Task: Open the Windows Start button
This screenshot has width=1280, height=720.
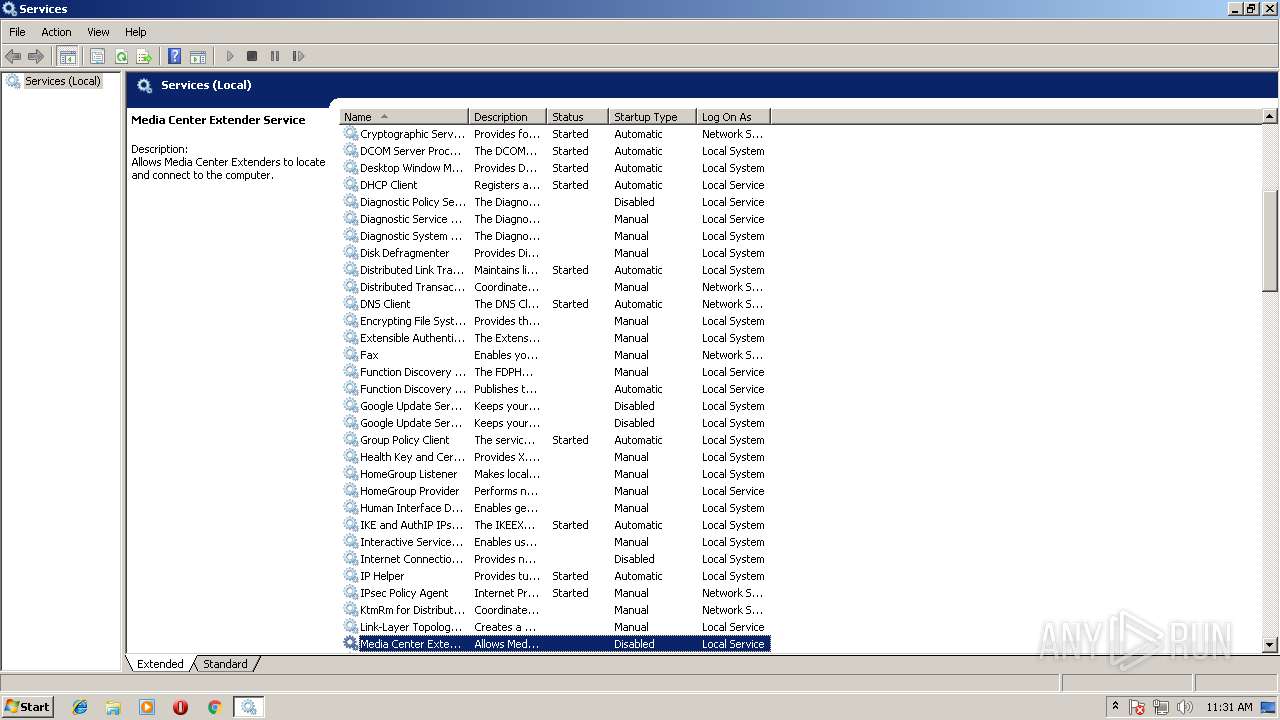Action: (x=28, y=706)
